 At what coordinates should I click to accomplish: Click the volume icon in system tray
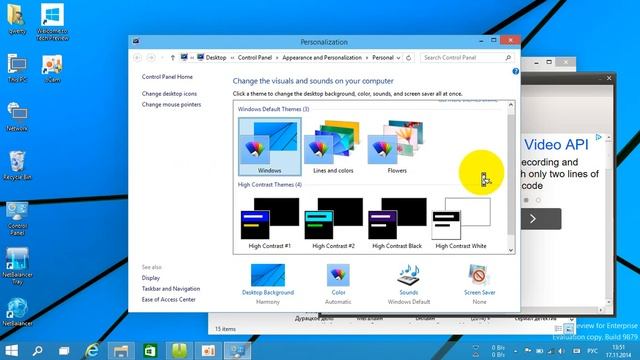[562, 351]
